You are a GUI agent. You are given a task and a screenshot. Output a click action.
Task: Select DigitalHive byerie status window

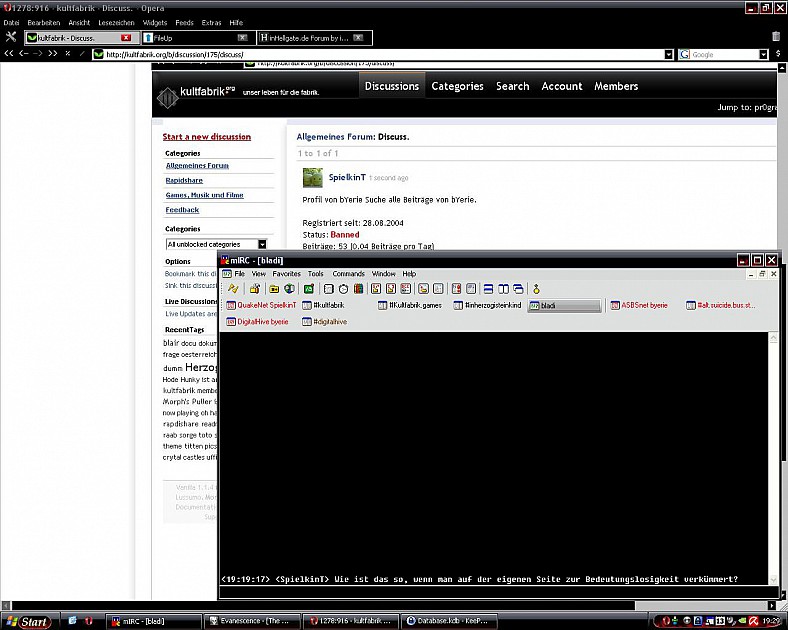pos(257,322)
